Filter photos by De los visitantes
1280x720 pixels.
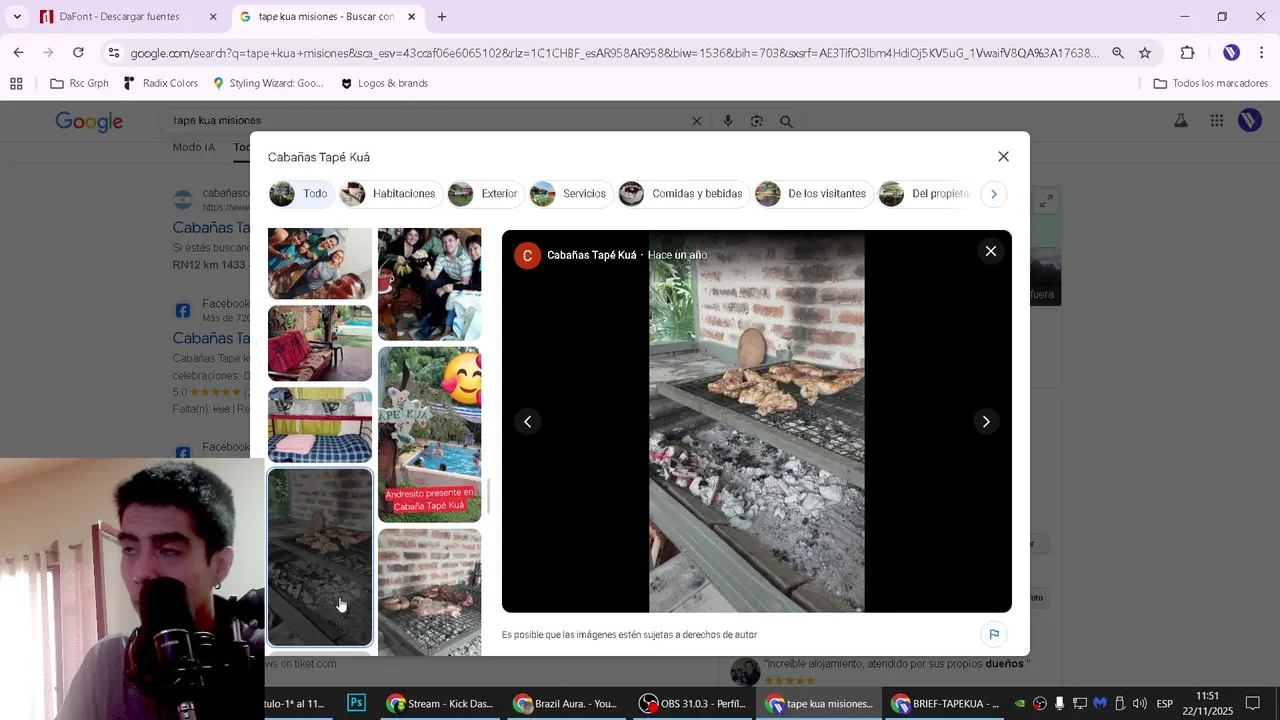(x=812, y=194)
